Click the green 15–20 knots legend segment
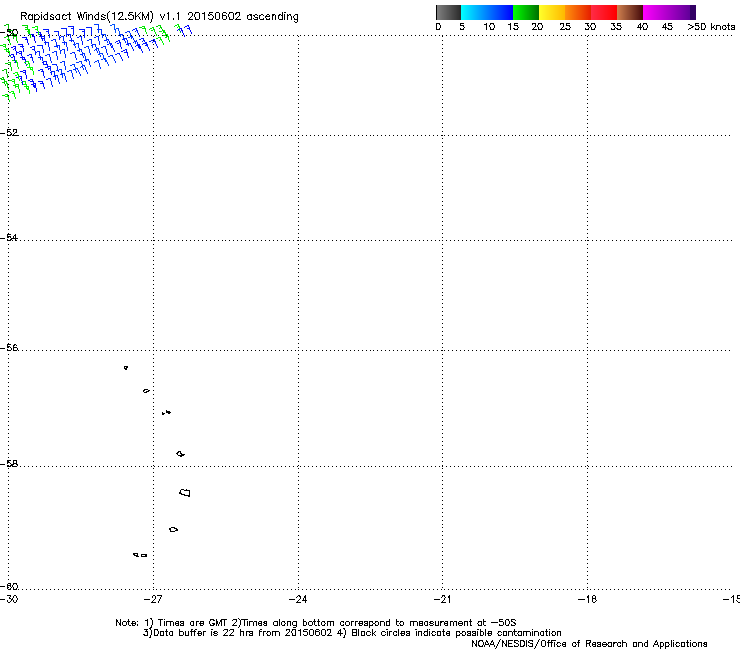The image size is (740, 650). [x=526, y=12]
